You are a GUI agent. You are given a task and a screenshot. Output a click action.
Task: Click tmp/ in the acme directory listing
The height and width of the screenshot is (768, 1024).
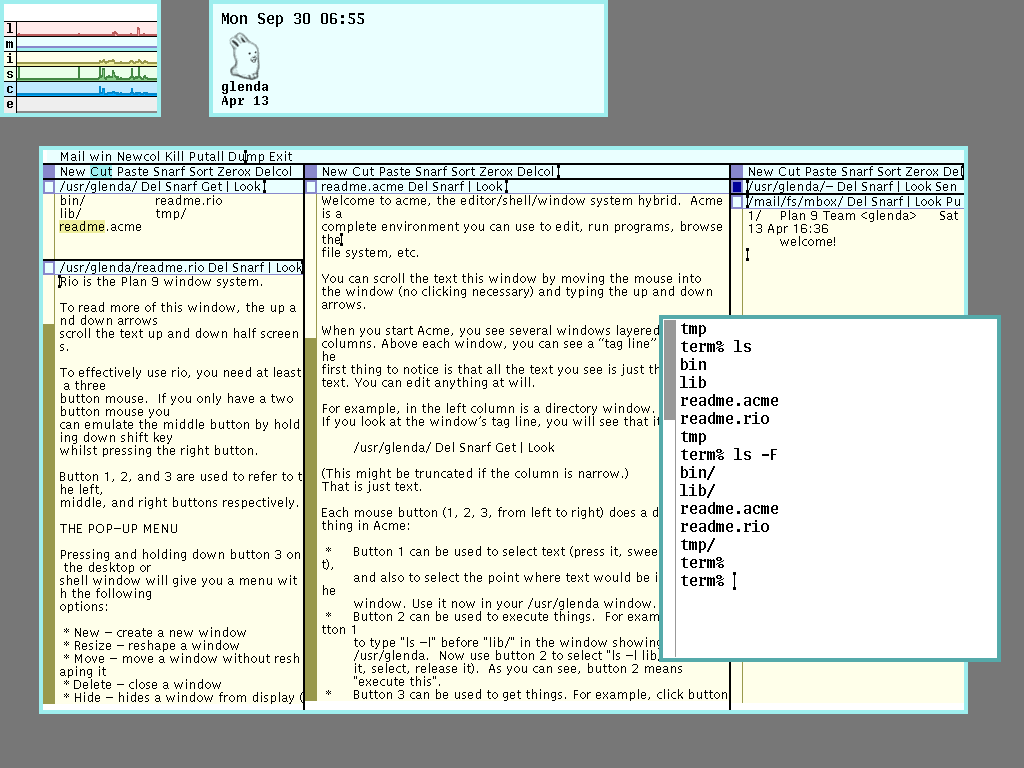coord(170,214)
